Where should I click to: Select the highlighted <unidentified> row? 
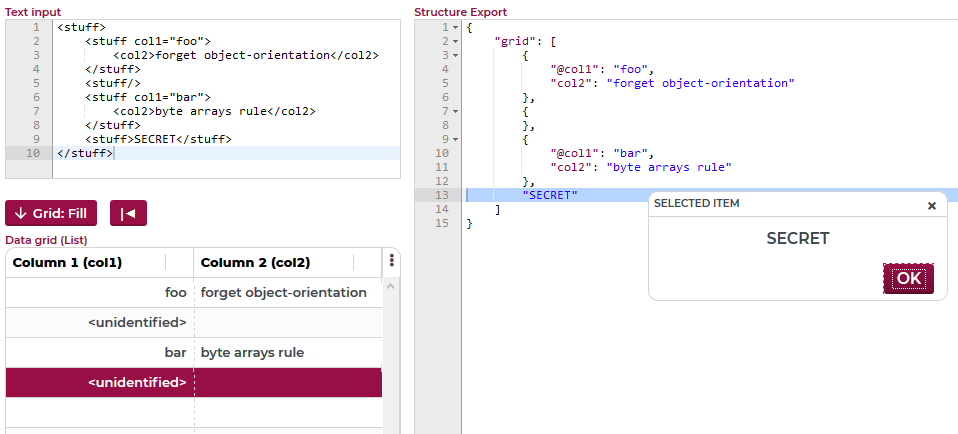[194, 383]
